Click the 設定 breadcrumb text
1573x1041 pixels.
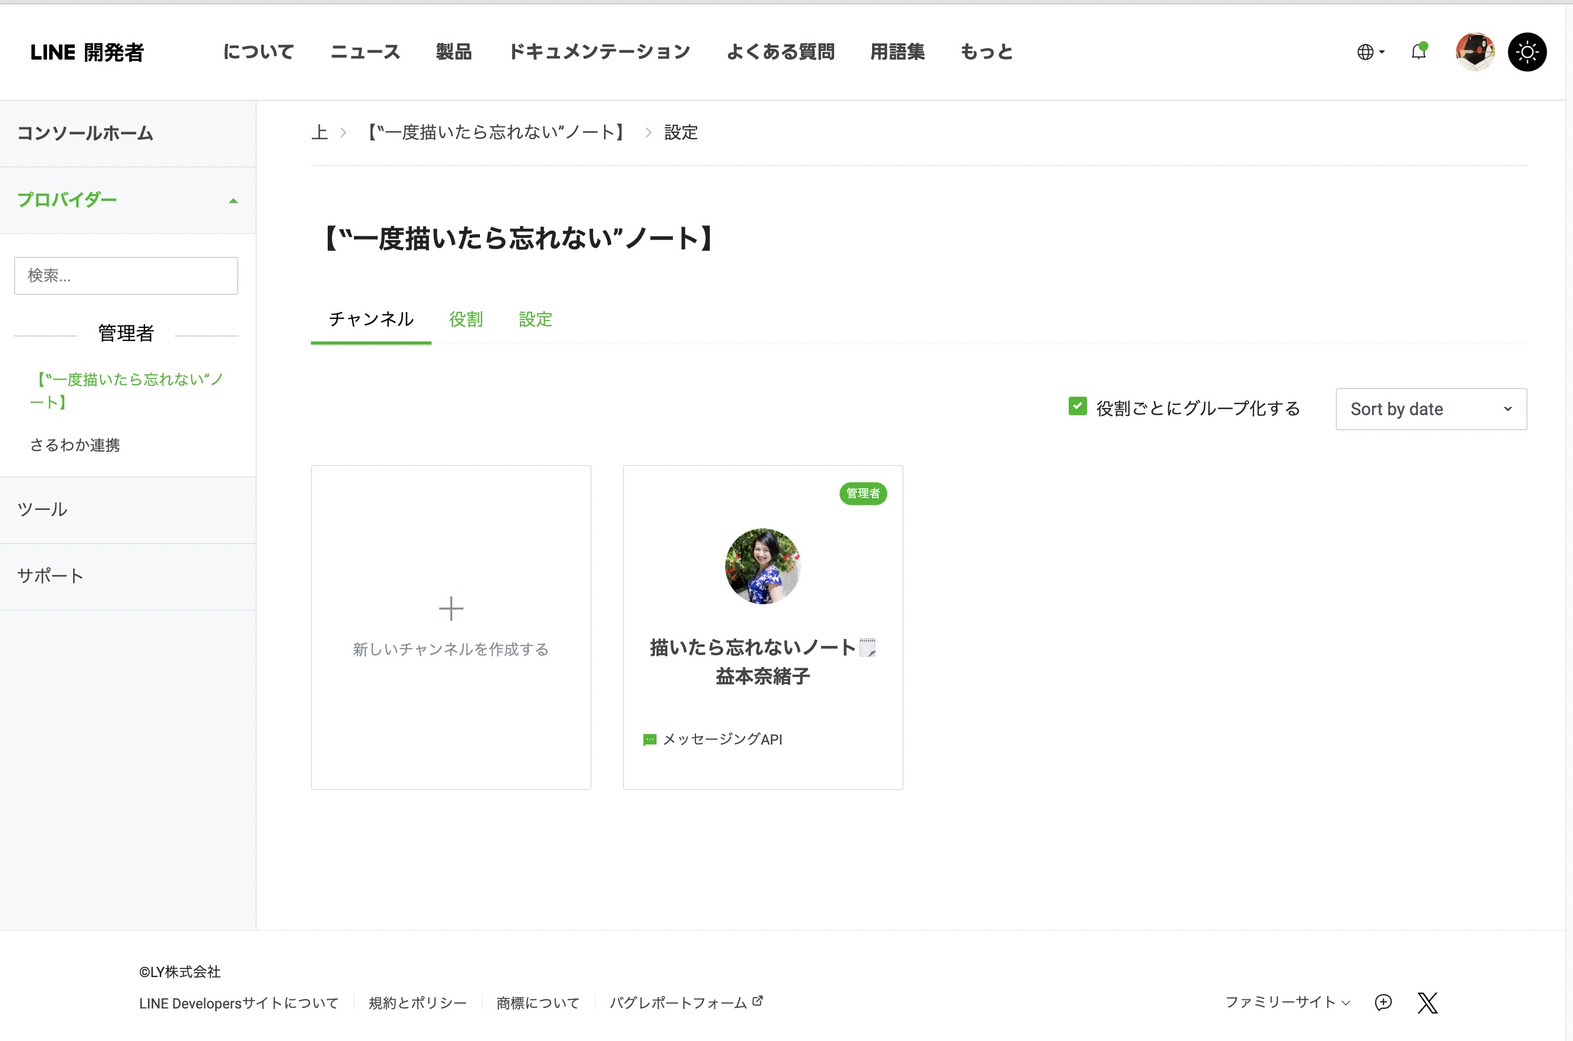click(x=681, y=132)
